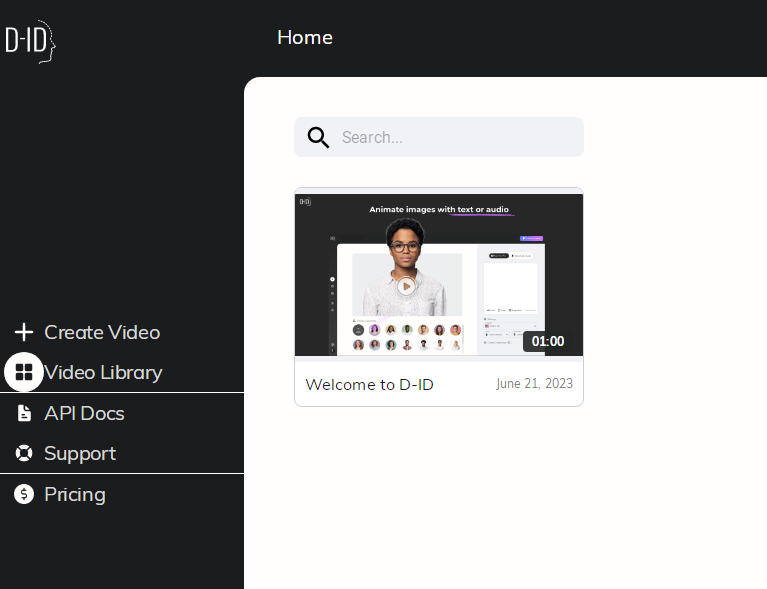Click the magnifying glass search icon
The height and width of the screenshot is (589, 767).
(x=318, y=137)
